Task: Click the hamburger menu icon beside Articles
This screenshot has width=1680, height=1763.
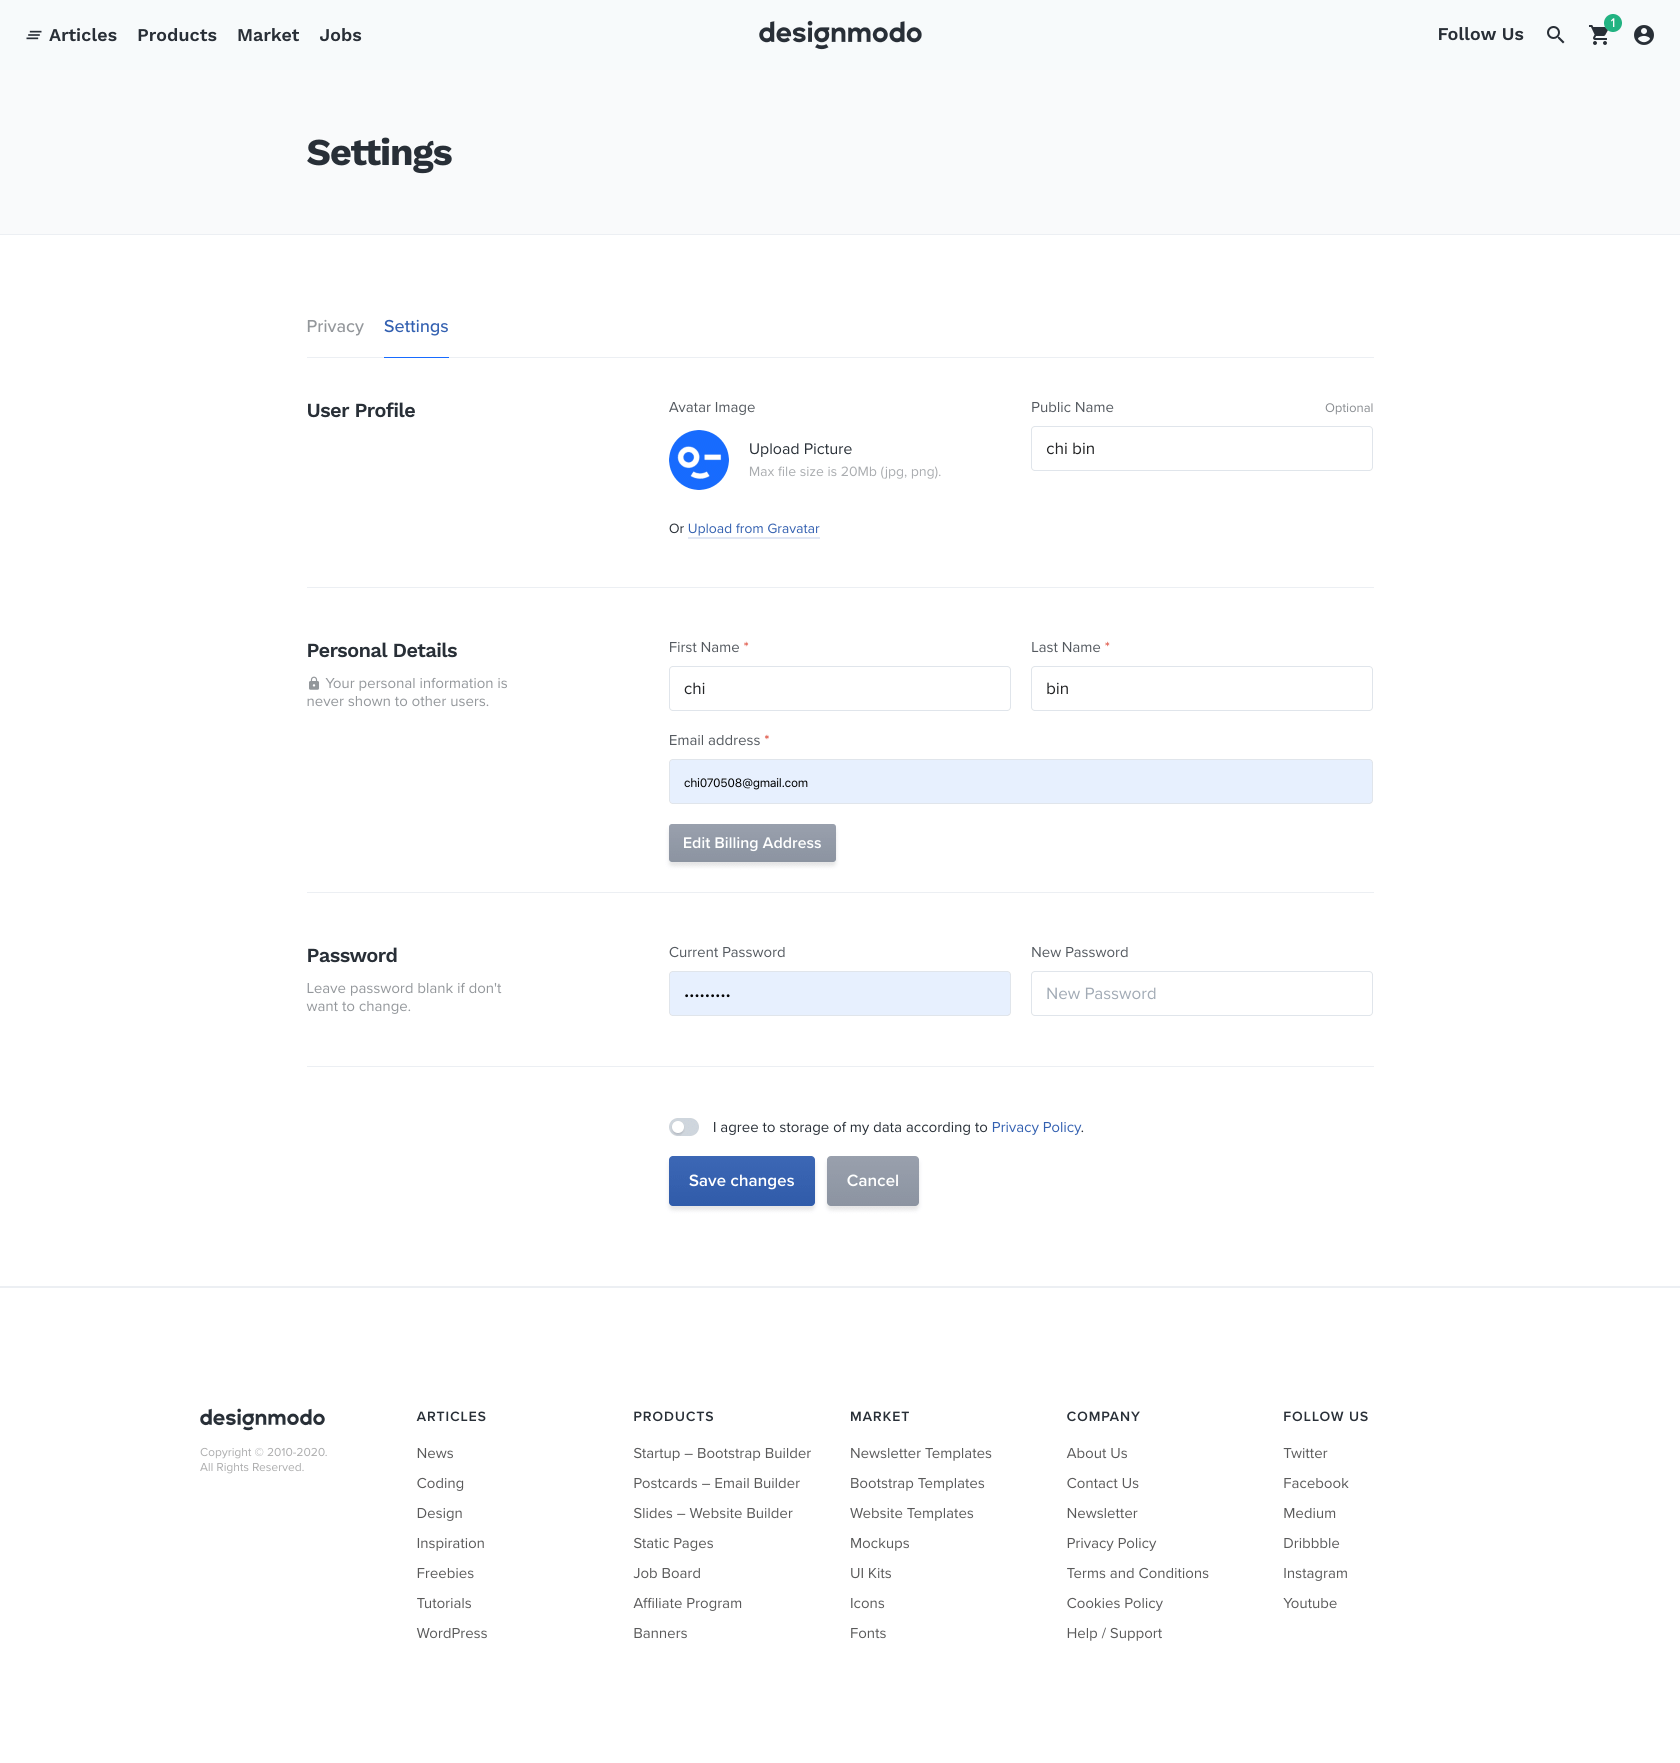Action: pyautogui.click(x=34, y=35)
